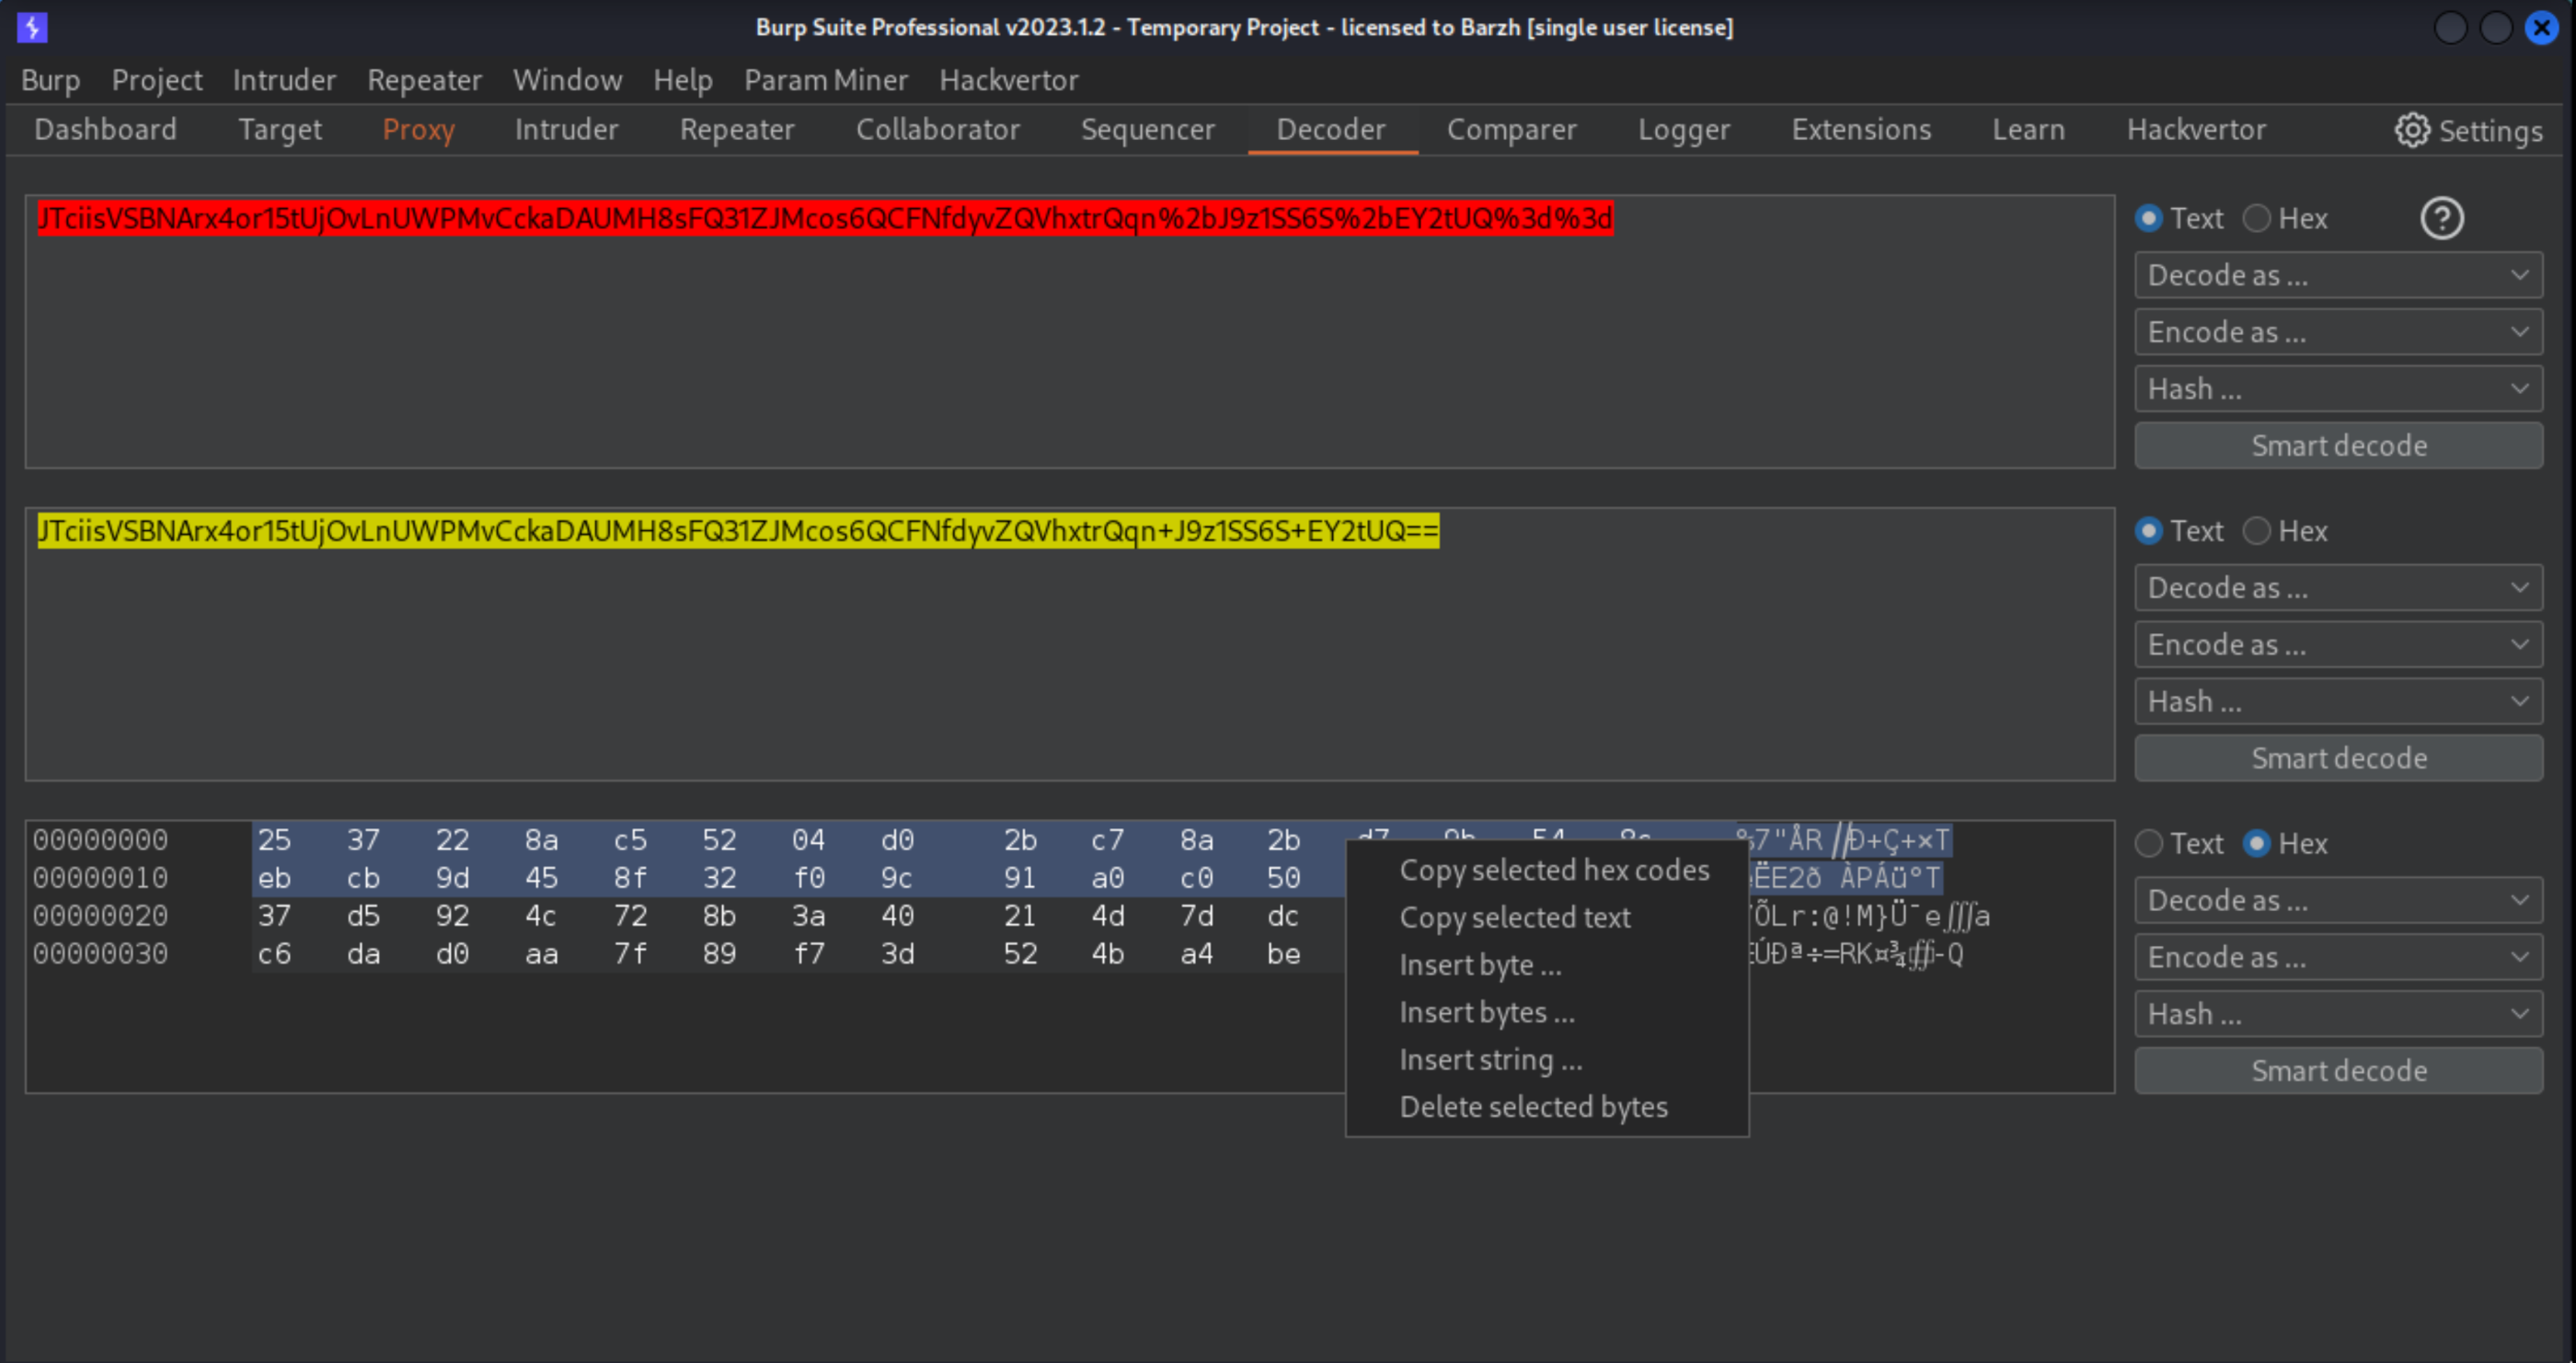The width and height of the screenshot is (2576, 1363).
Task: Switch to the Intruder tab
Action: 566,130
